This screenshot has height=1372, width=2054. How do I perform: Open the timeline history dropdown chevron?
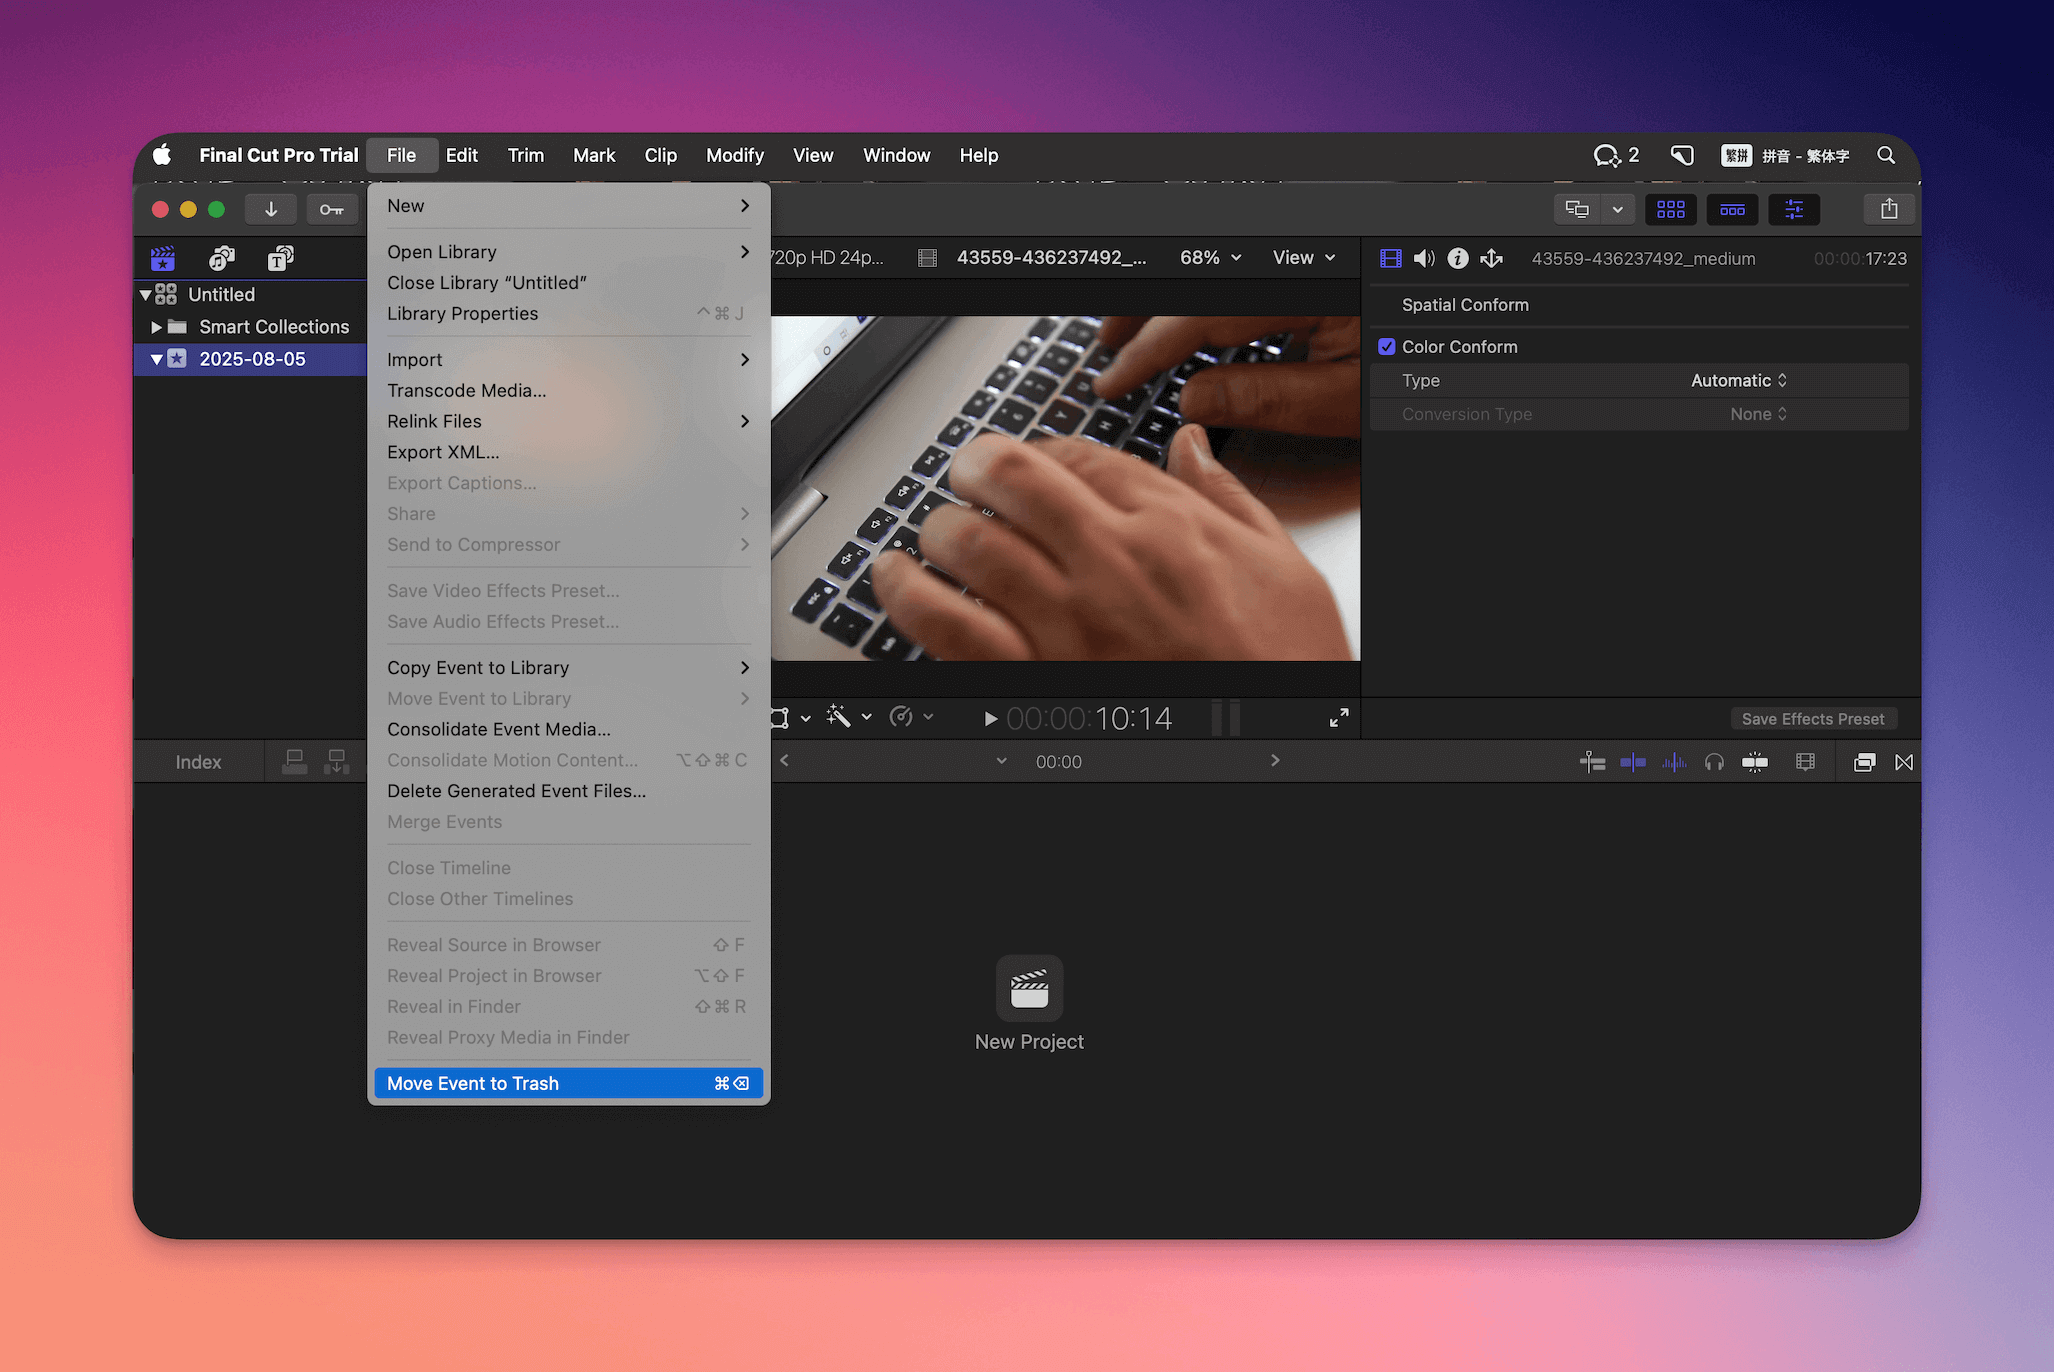point(1002,761)
